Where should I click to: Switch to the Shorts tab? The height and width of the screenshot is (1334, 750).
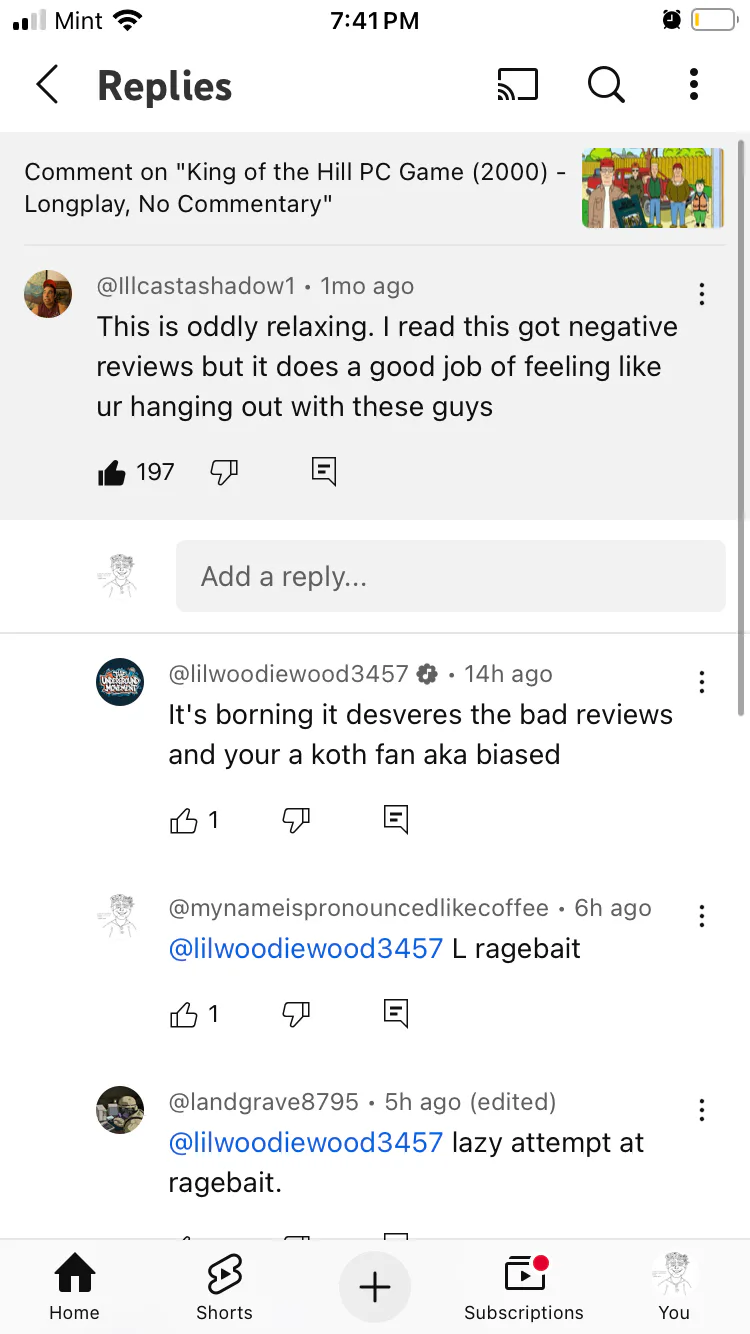click(x=224, y=1288)
